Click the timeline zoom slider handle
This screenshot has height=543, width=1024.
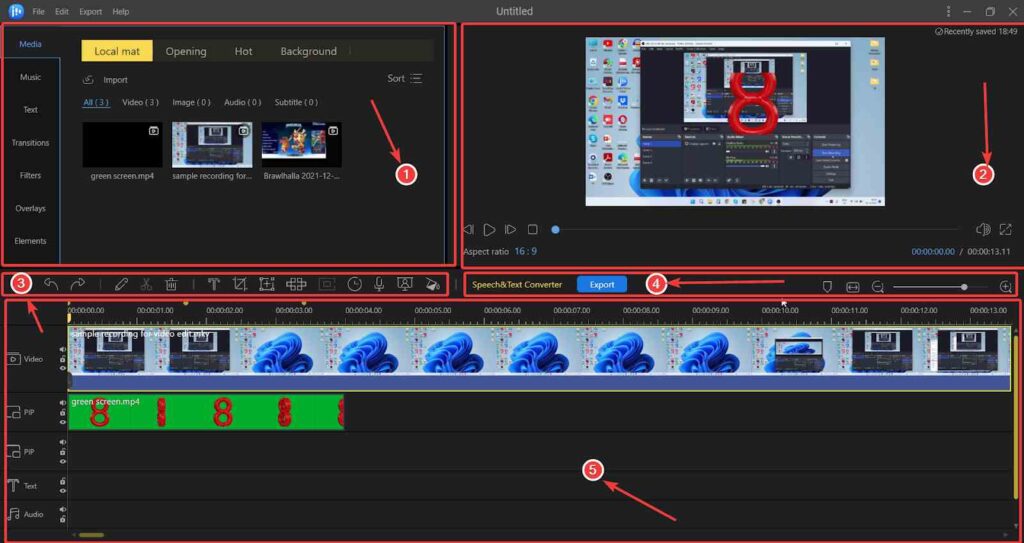pyautogui.click(x=964, y=287)
